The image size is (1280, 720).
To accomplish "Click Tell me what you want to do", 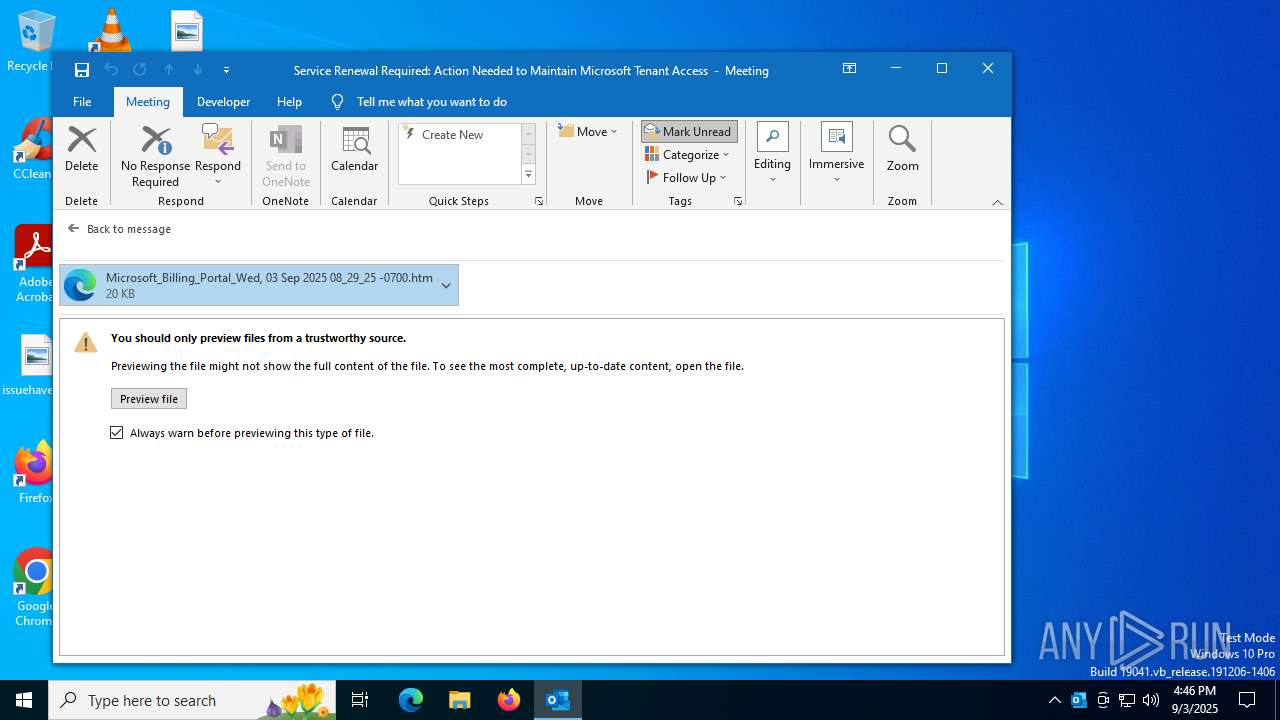I will 431,101.
